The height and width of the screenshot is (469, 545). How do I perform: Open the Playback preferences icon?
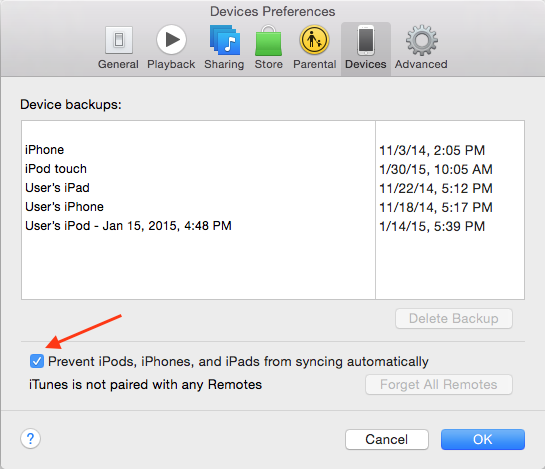click(x=171, y=40)
